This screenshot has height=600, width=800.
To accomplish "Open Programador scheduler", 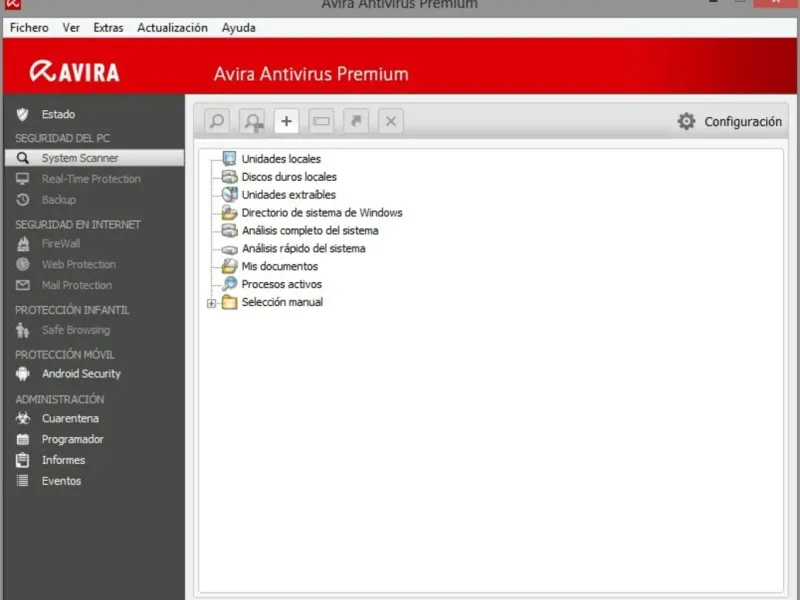I will (72, 440).
